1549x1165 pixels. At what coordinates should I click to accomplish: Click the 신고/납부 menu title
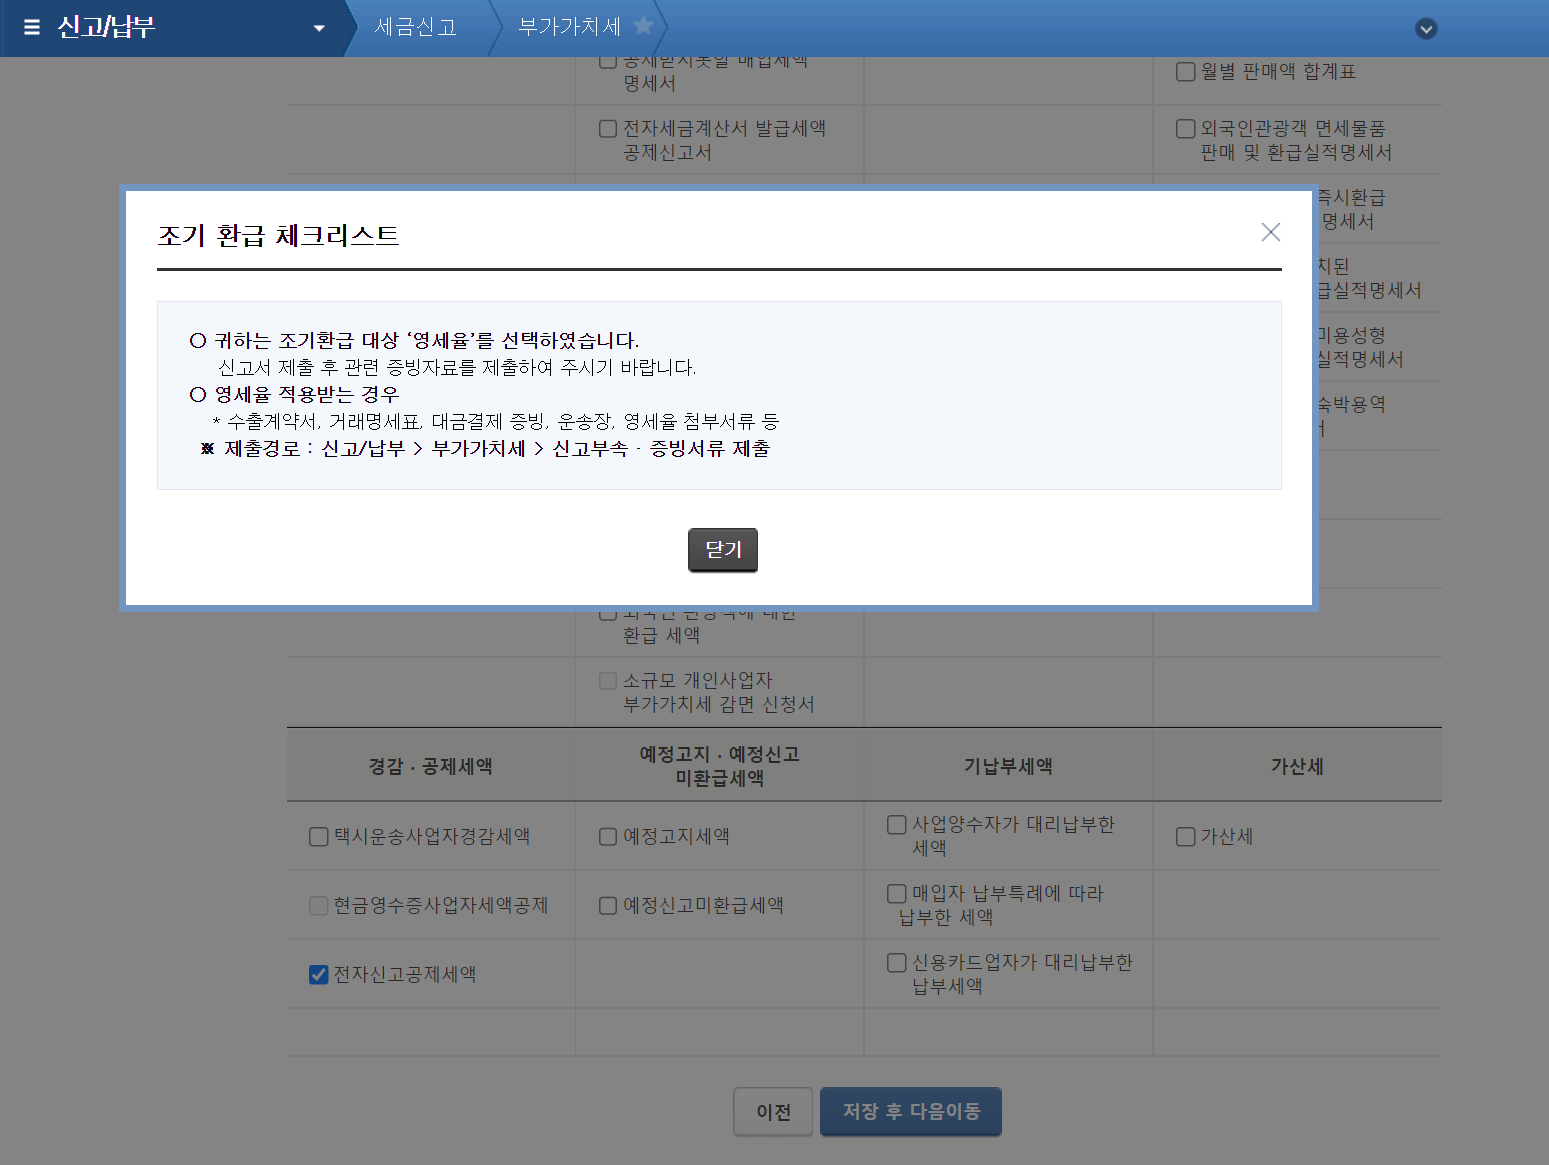click(x=106, y=27)
